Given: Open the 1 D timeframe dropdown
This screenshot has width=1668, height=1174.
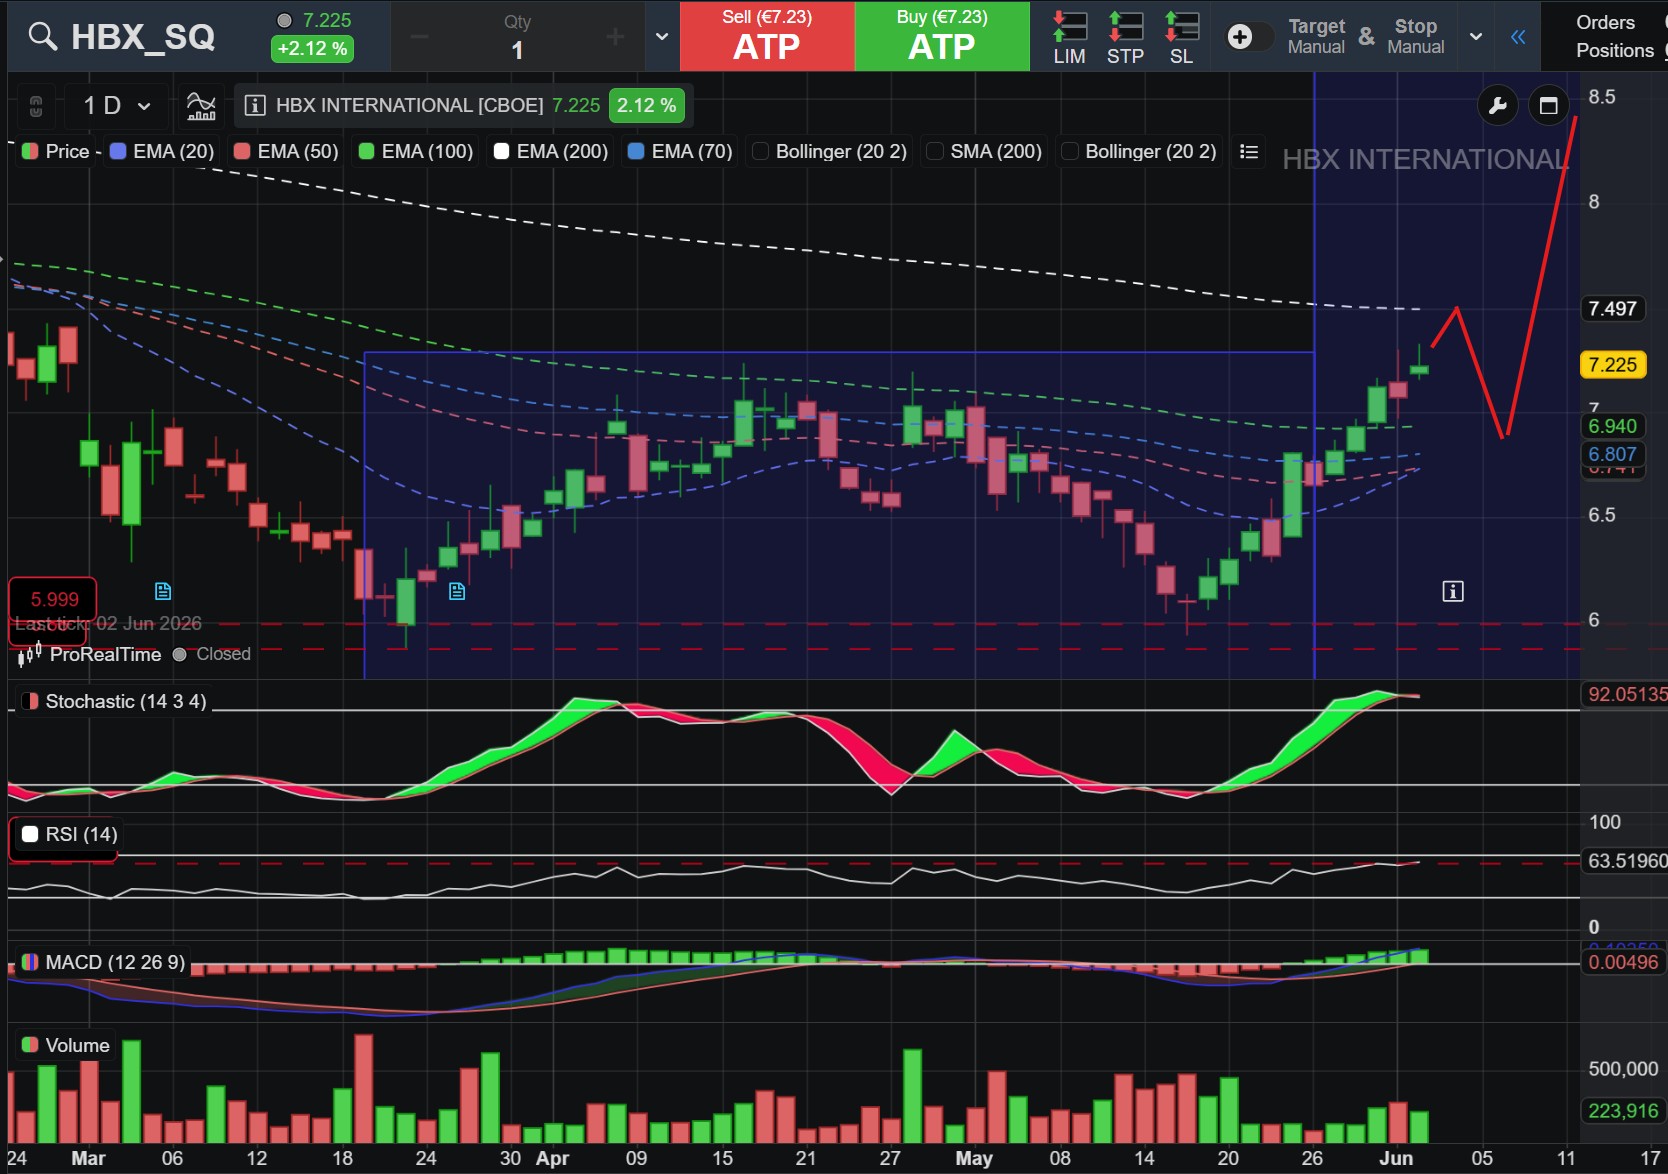Looking at the screenshot, I should pos(116,105).
